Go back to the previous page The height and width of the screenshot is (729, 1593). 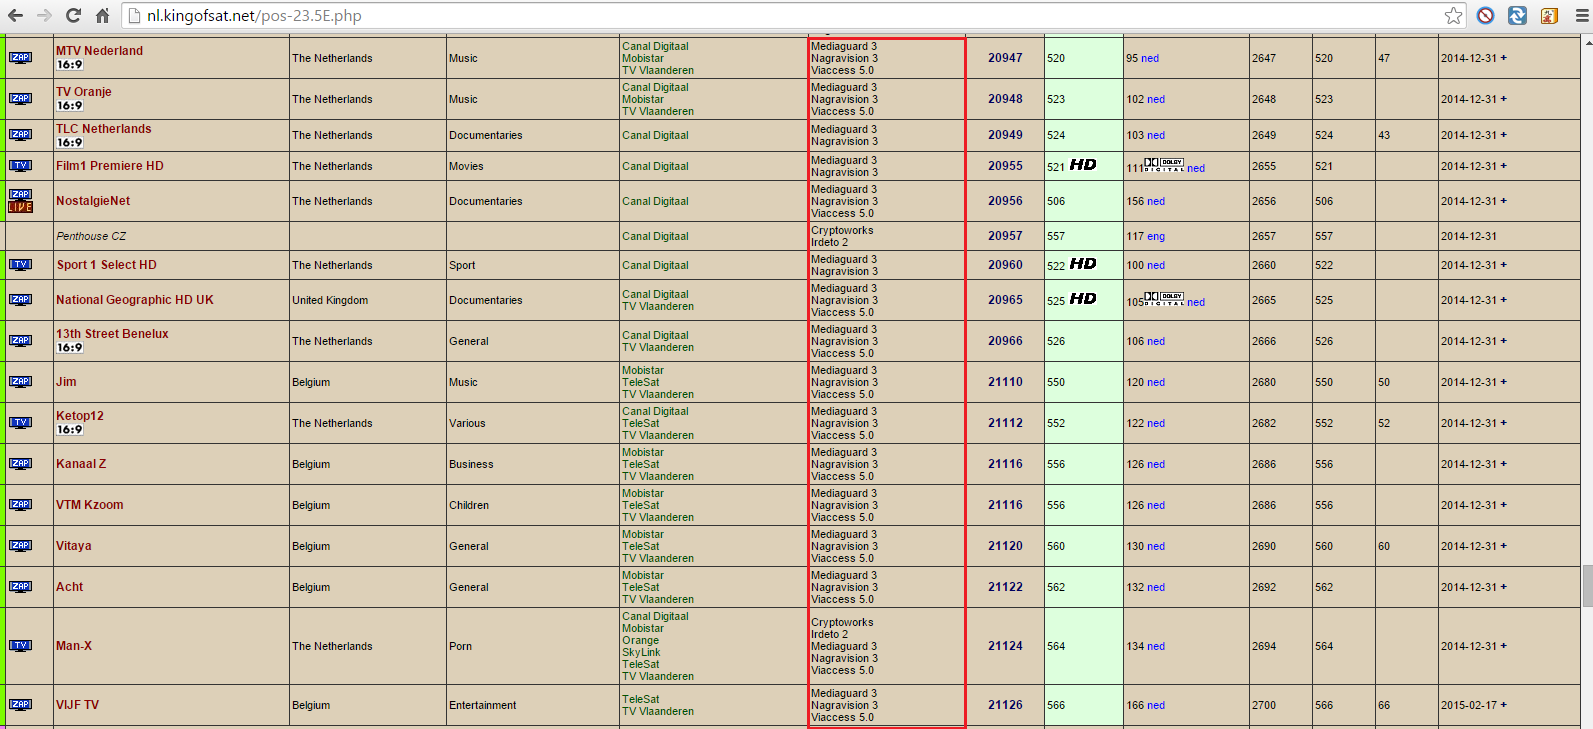15,15
